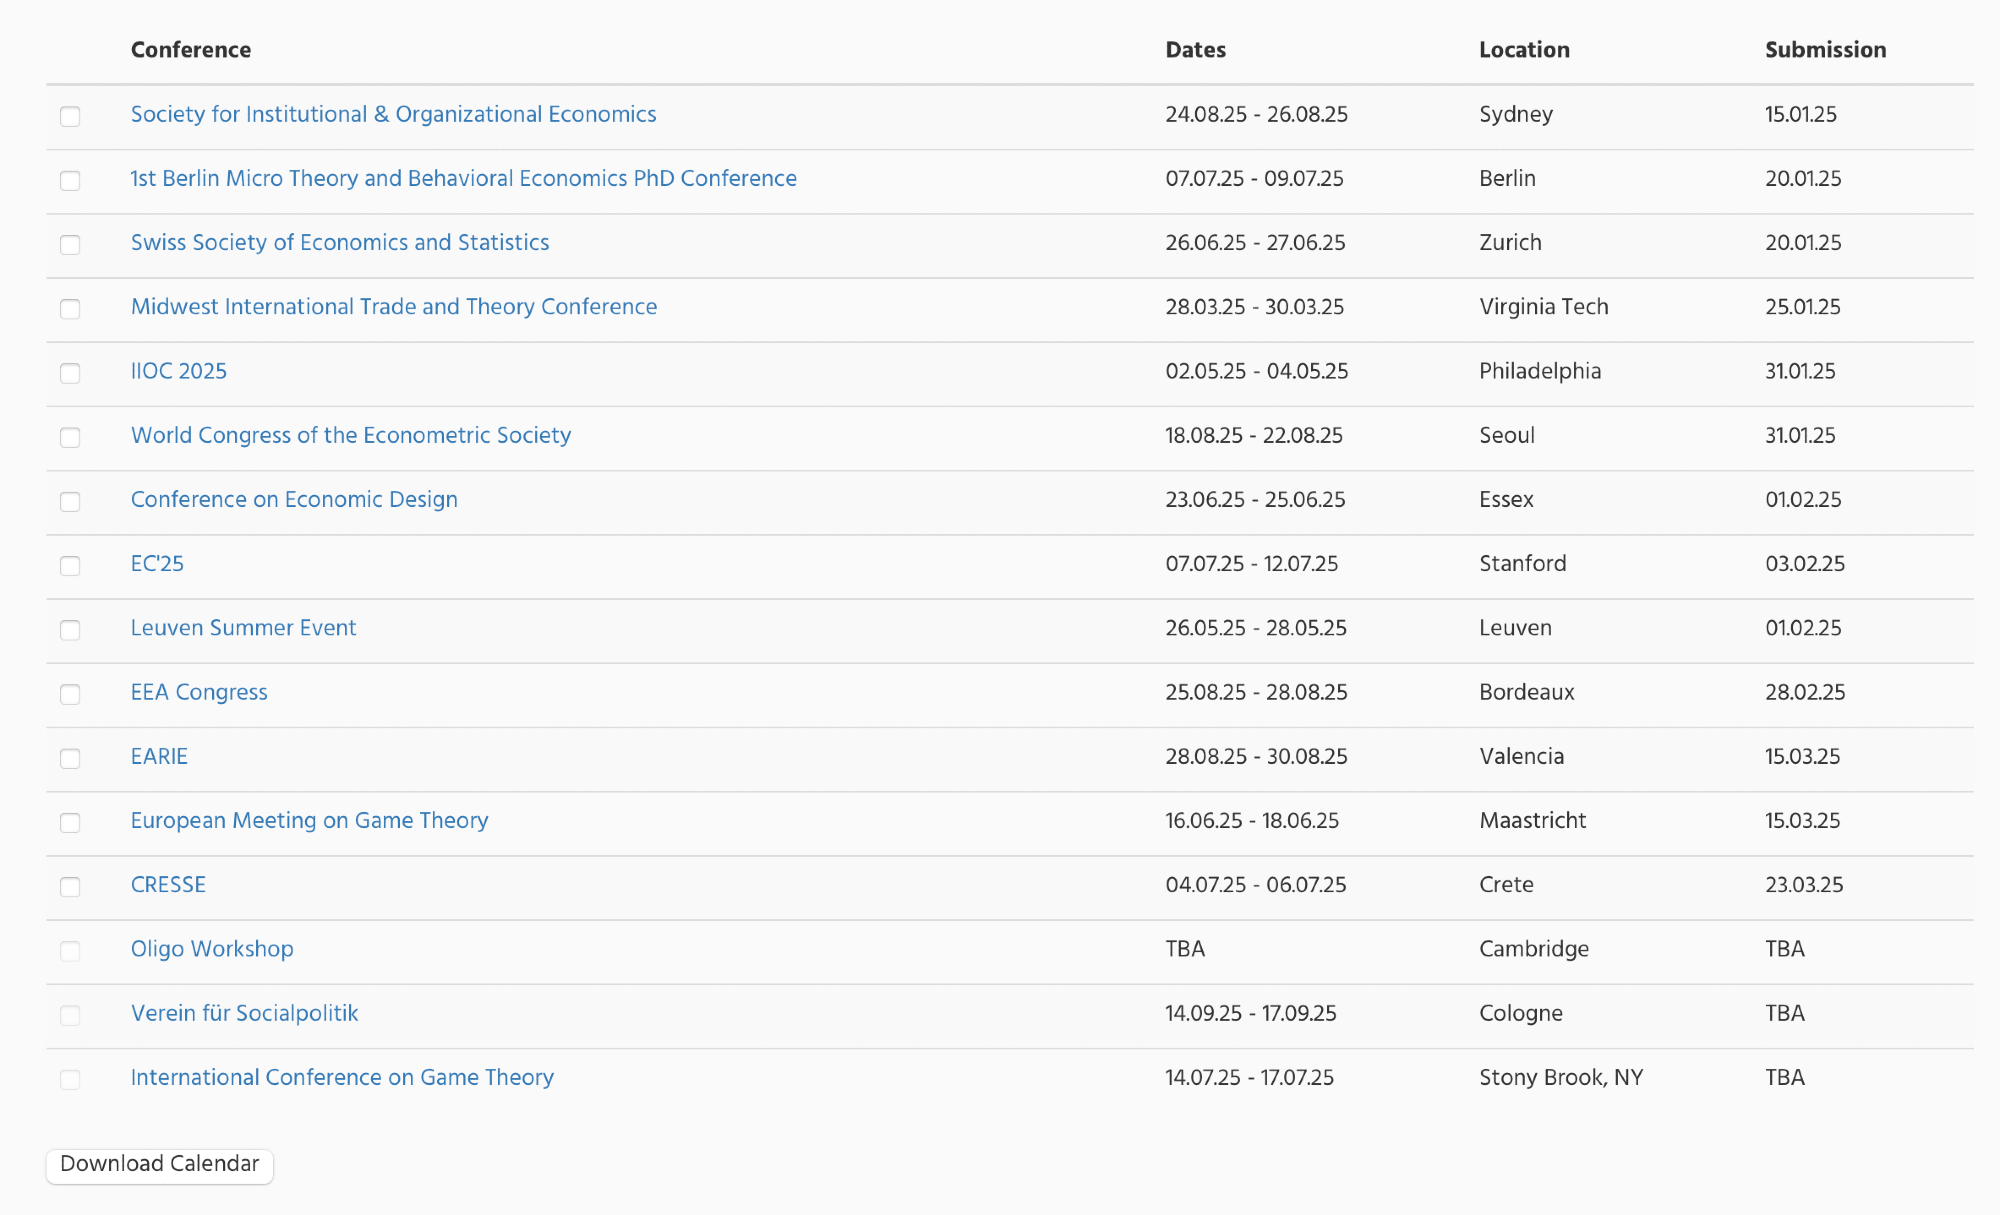
Task: Toggle the checkbox for EC'25
Action: (70, 565)
